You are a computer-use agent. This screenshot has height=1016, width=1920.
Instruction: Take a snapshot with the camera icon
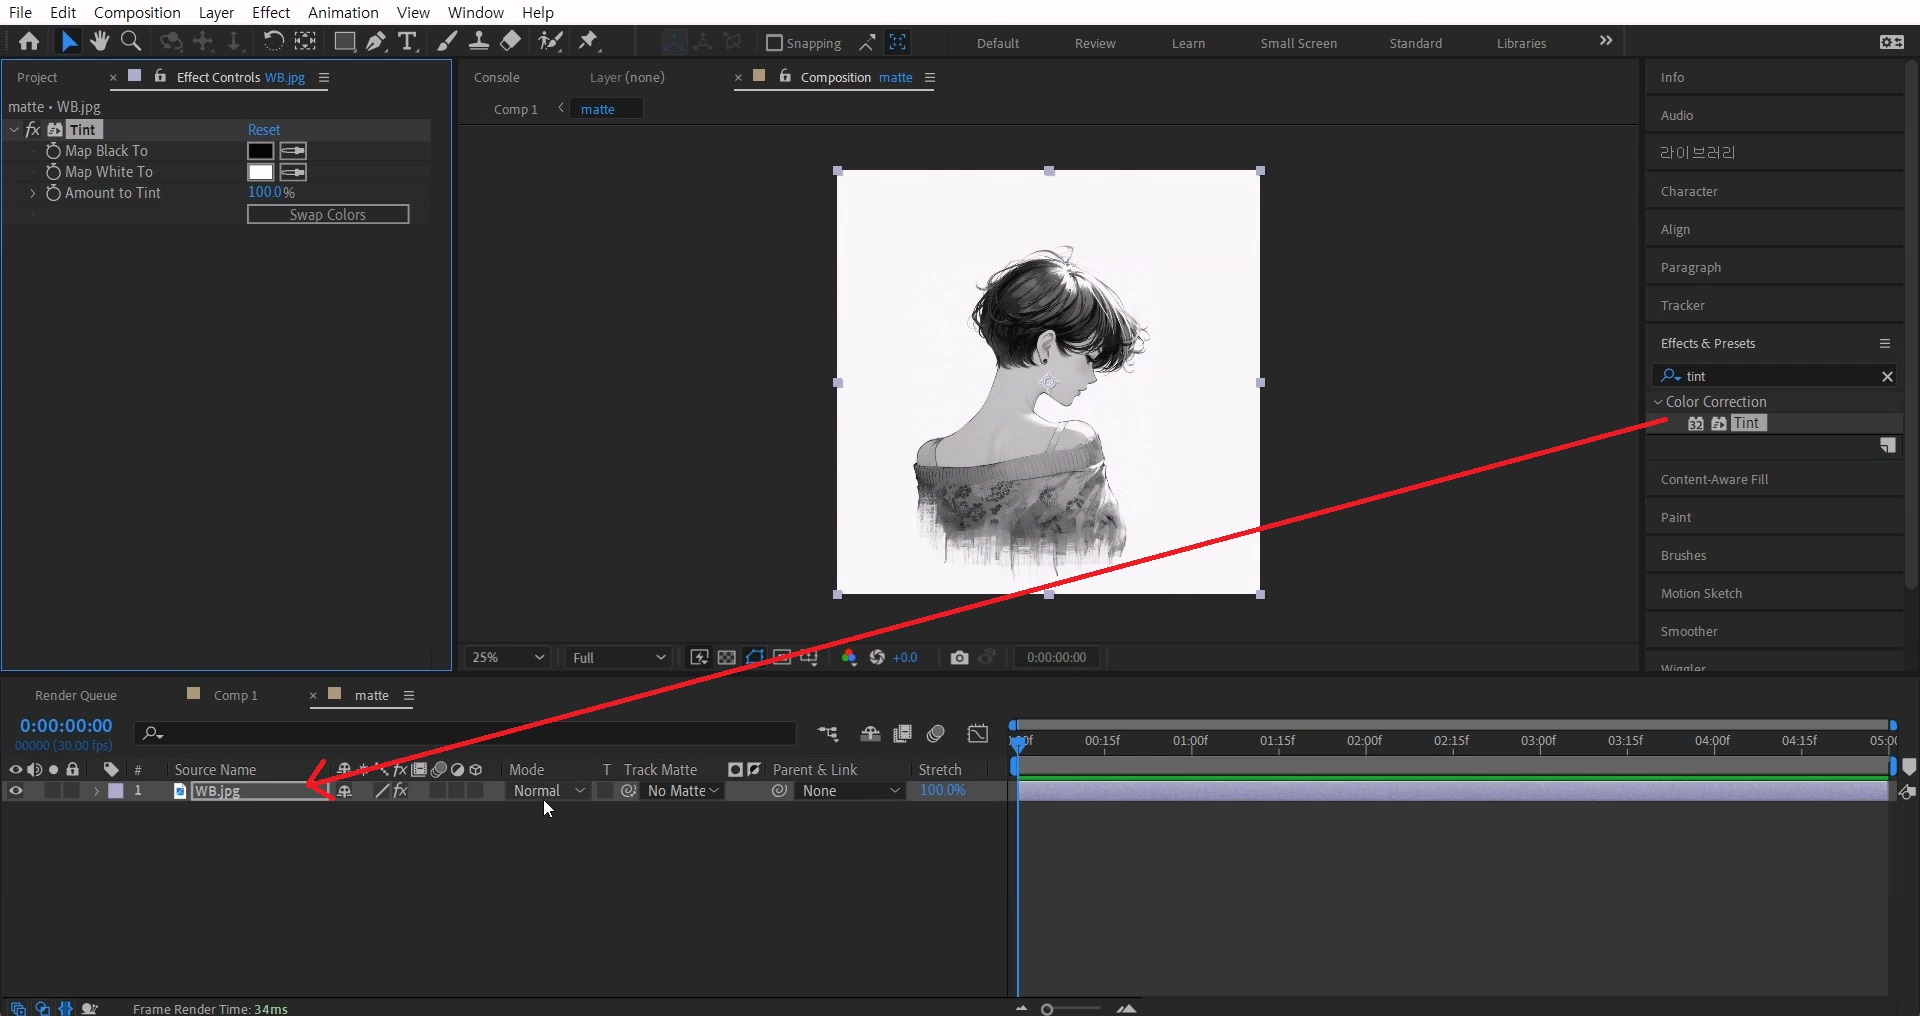[960, 657]
